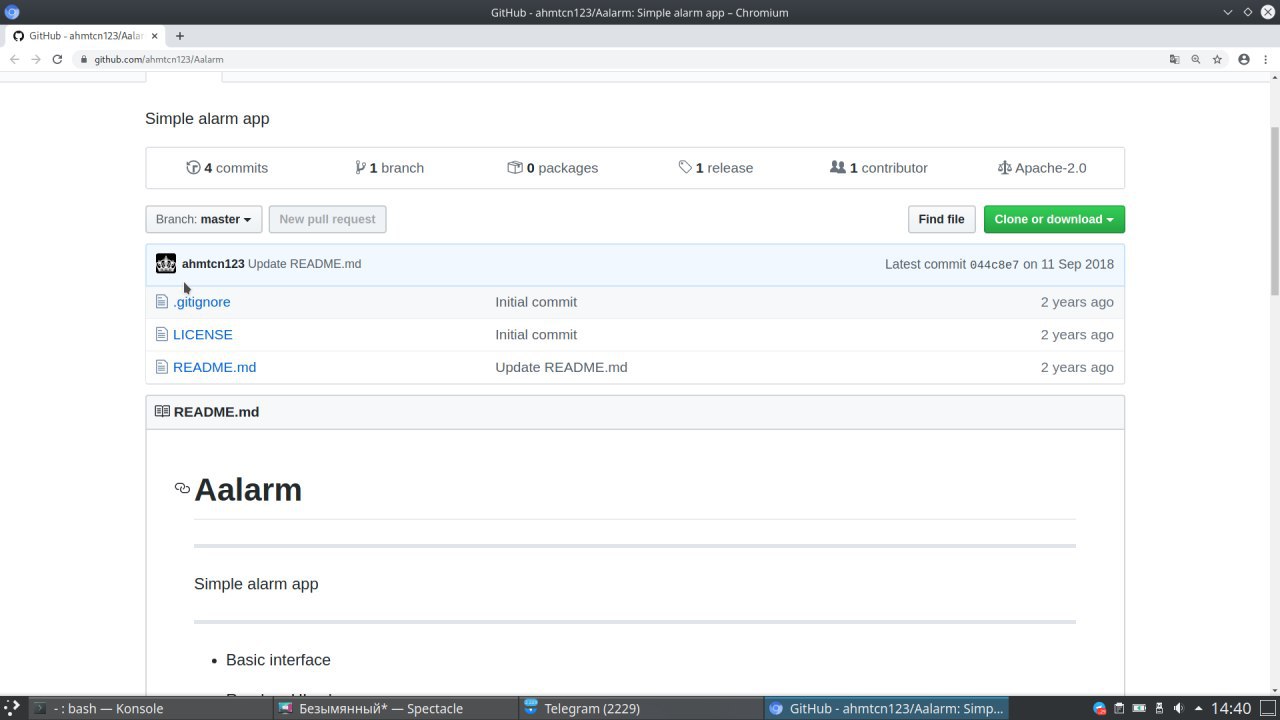Bookmark this page with the star icon
The image size is (1280, 720).
pos(1217,59)
